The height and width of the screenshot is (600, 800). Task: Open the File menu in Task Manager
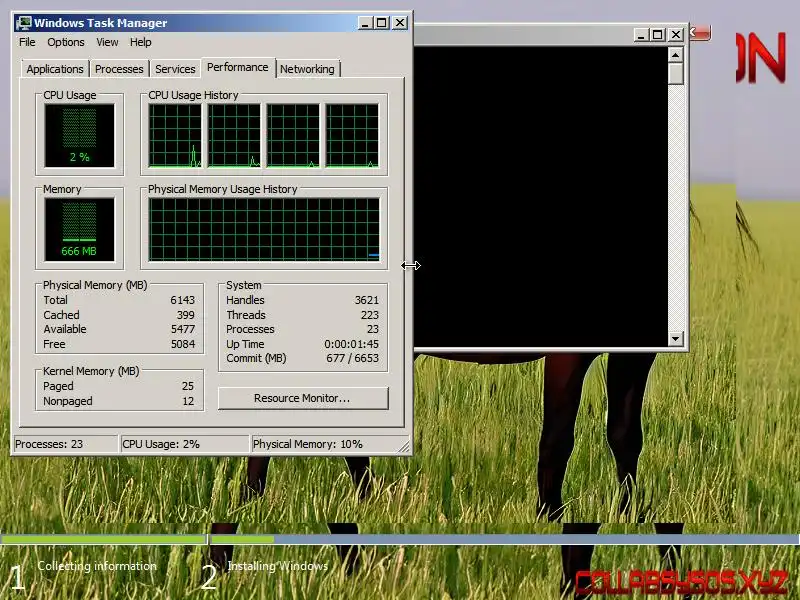(x=27, y=42)
